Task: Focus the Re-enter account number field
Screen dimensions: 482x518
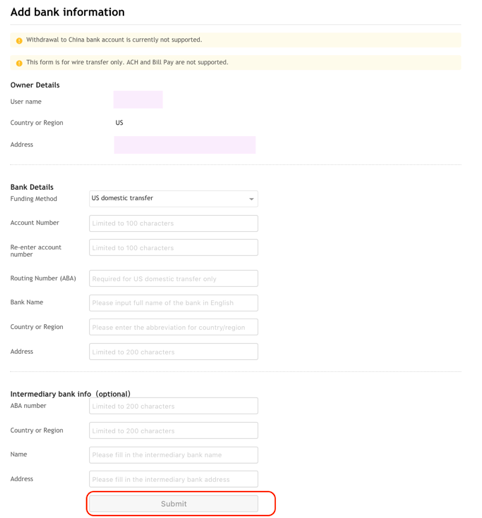Action: click(x=173, y=248)
